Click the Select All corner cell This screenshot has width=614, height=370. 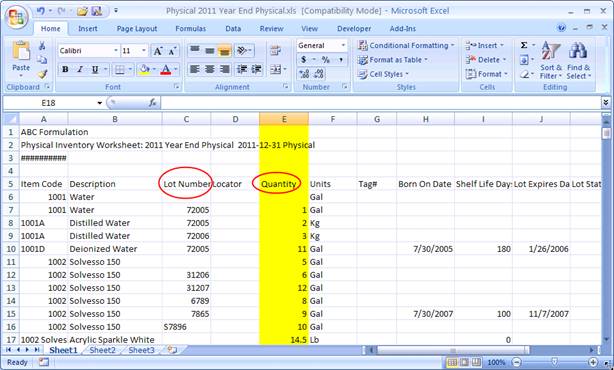[11, 119]
